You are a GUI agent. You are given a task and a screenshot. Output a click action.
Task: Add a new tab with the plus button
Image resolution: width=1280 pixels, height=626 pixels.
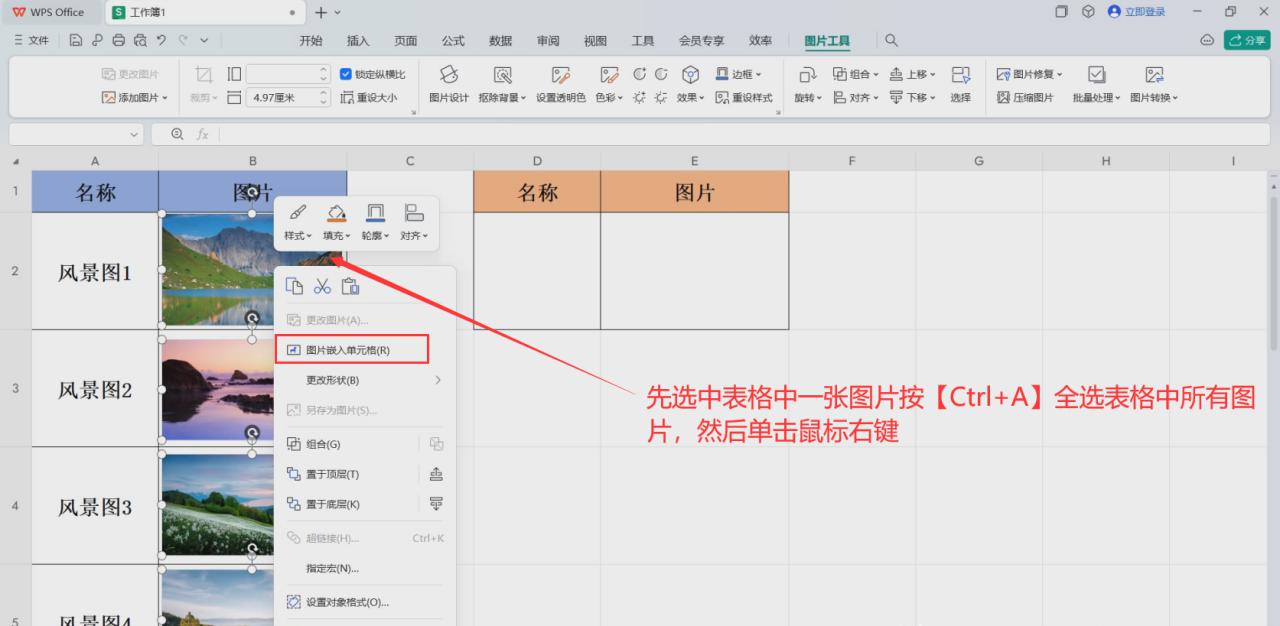click(321, 12)
